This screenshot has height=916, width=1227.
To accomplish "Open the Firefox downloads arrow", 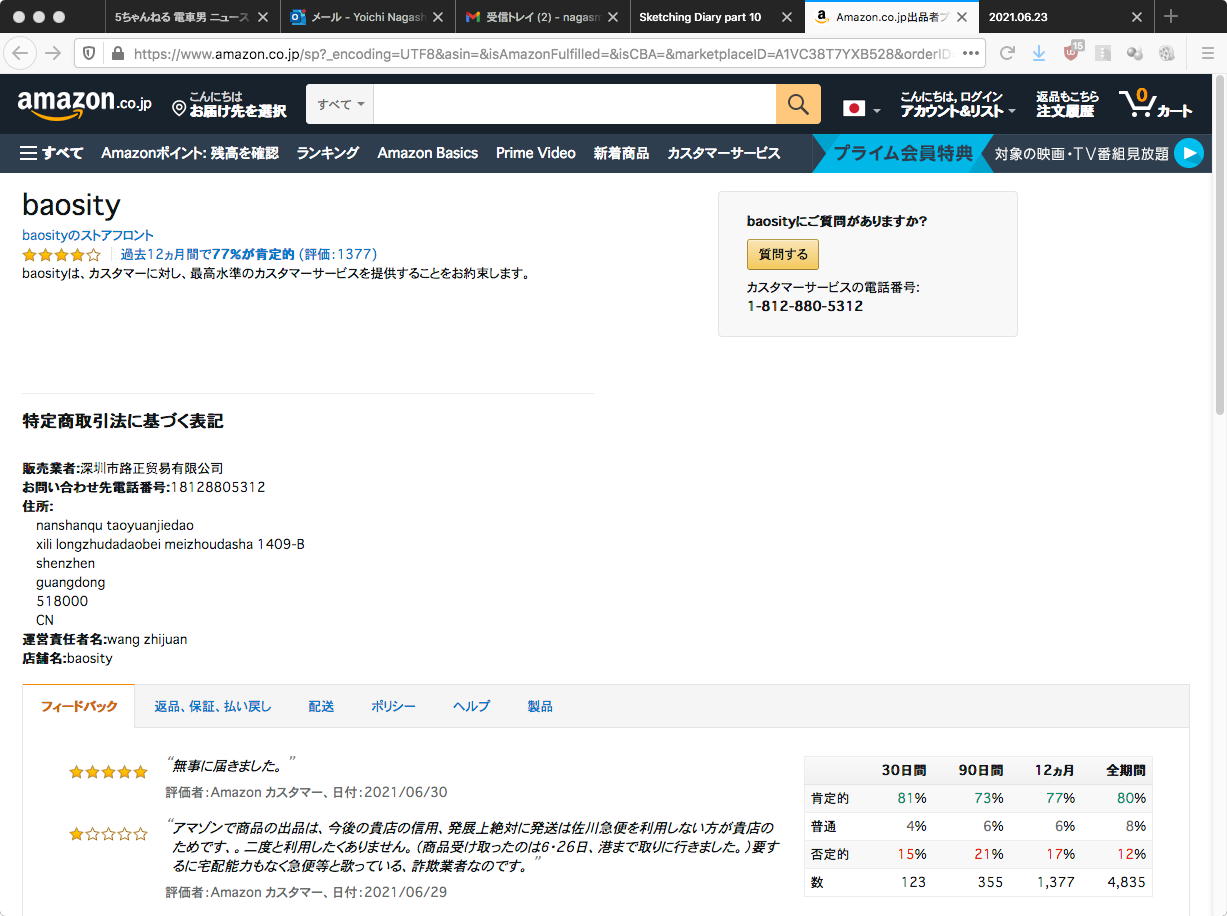I will coord(1039,53).
